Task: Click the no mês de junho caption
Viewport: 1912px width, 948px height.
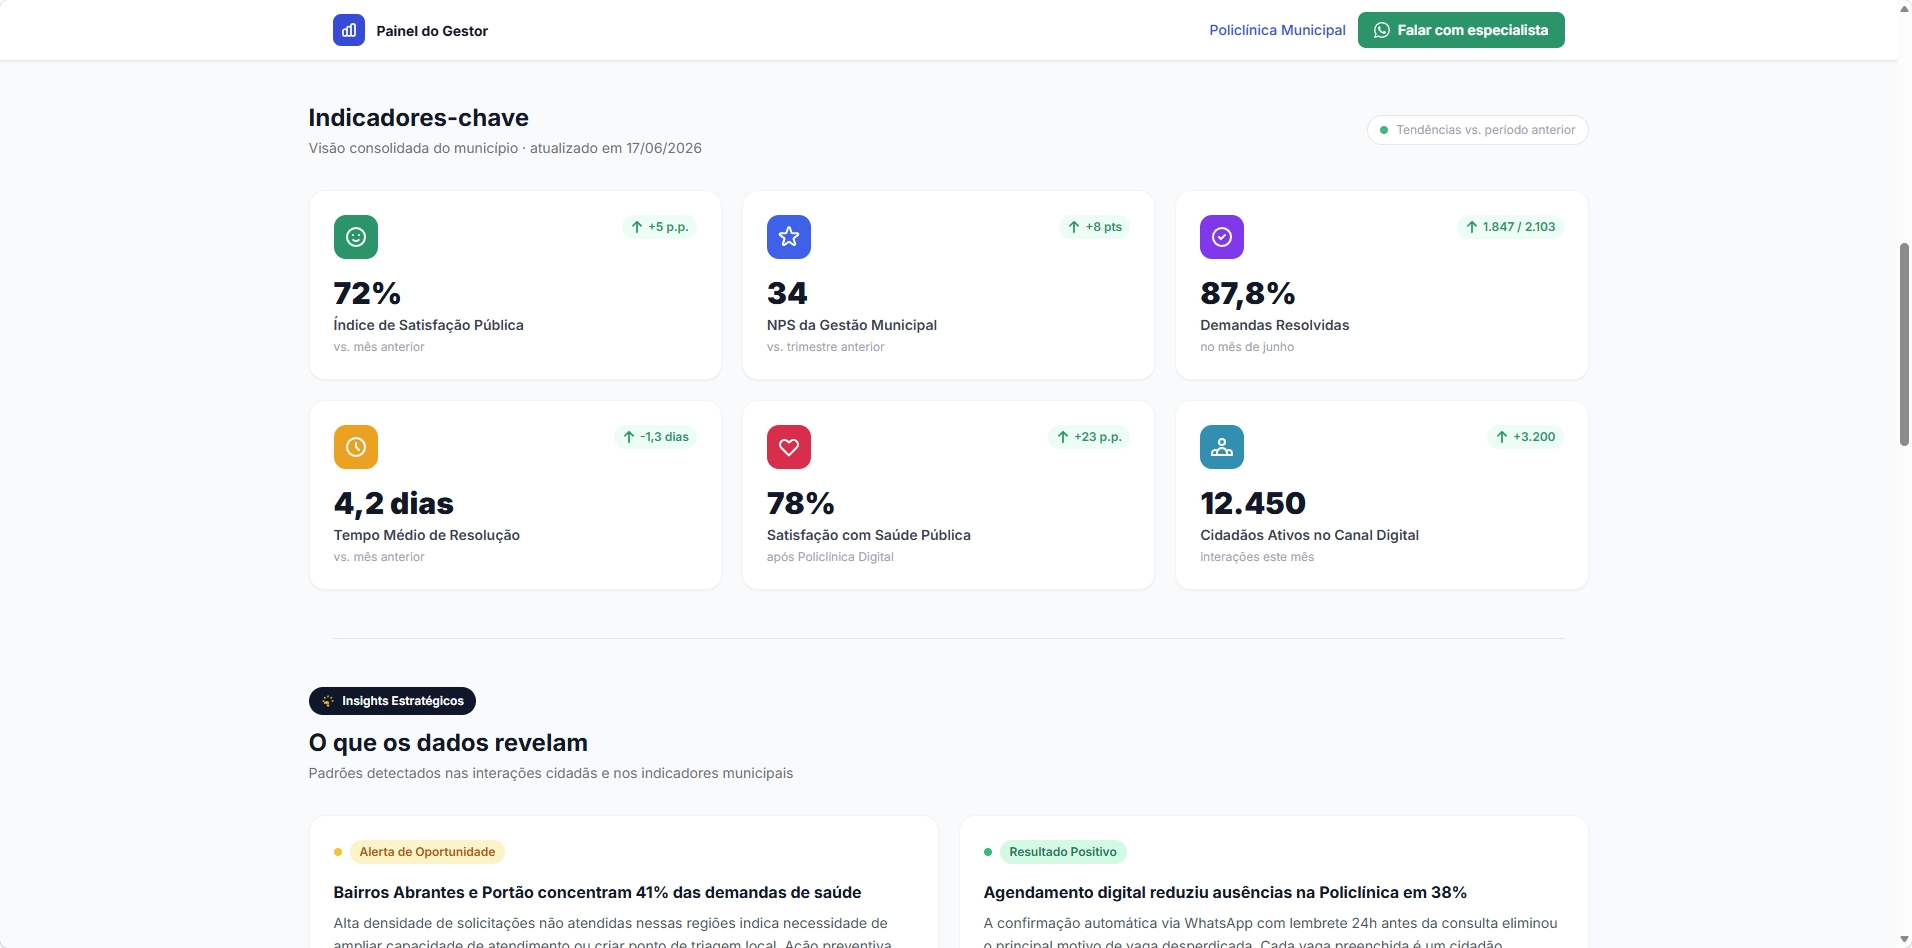Action: tap(1247, 347)
